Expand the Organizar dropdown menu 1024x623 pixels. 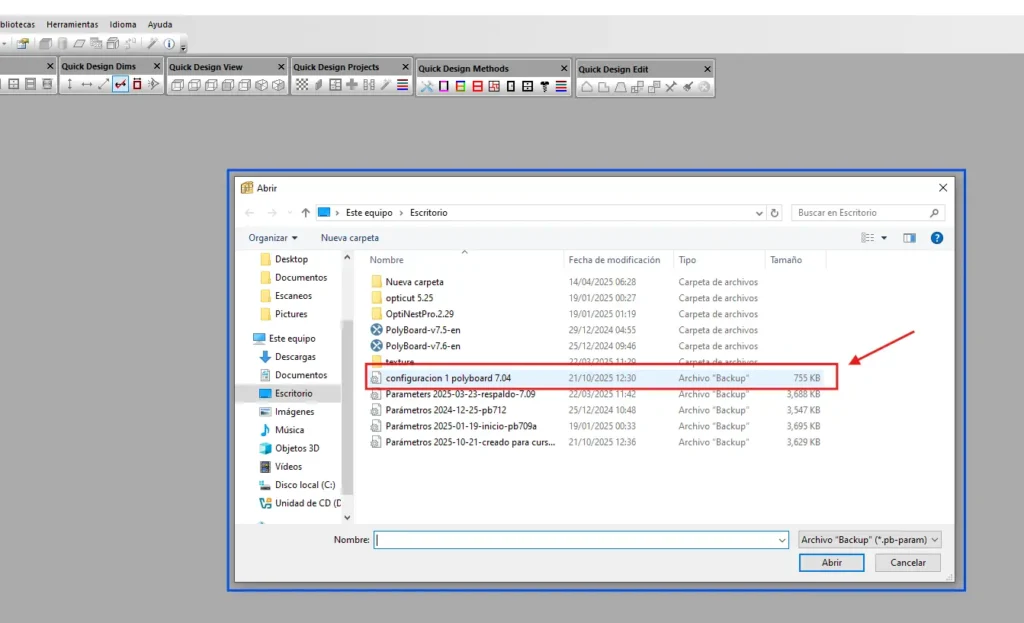click(x=273, y=238)
